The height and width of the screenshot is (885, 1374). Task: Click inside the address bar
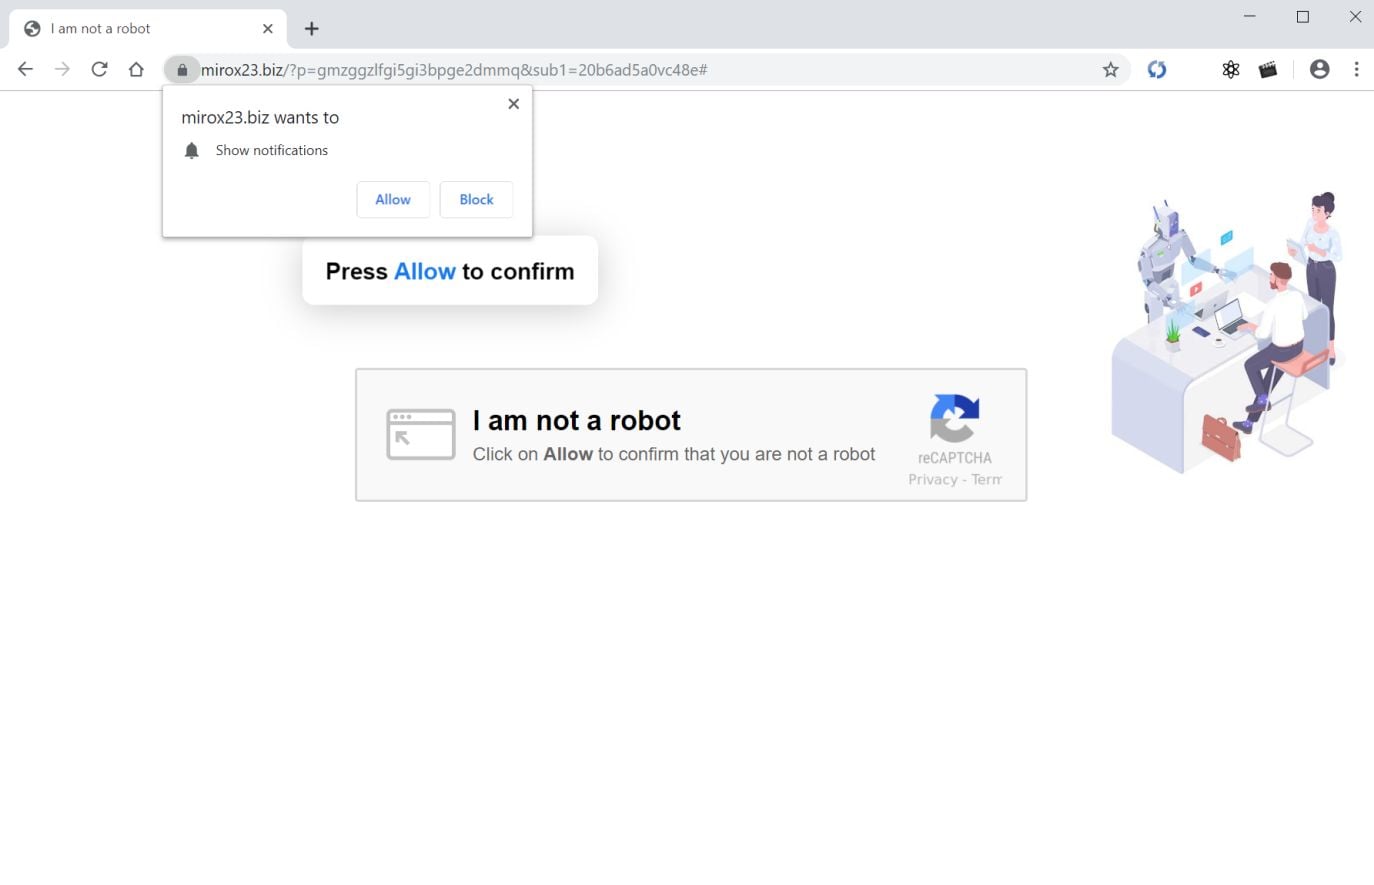[x=600, y=69]
